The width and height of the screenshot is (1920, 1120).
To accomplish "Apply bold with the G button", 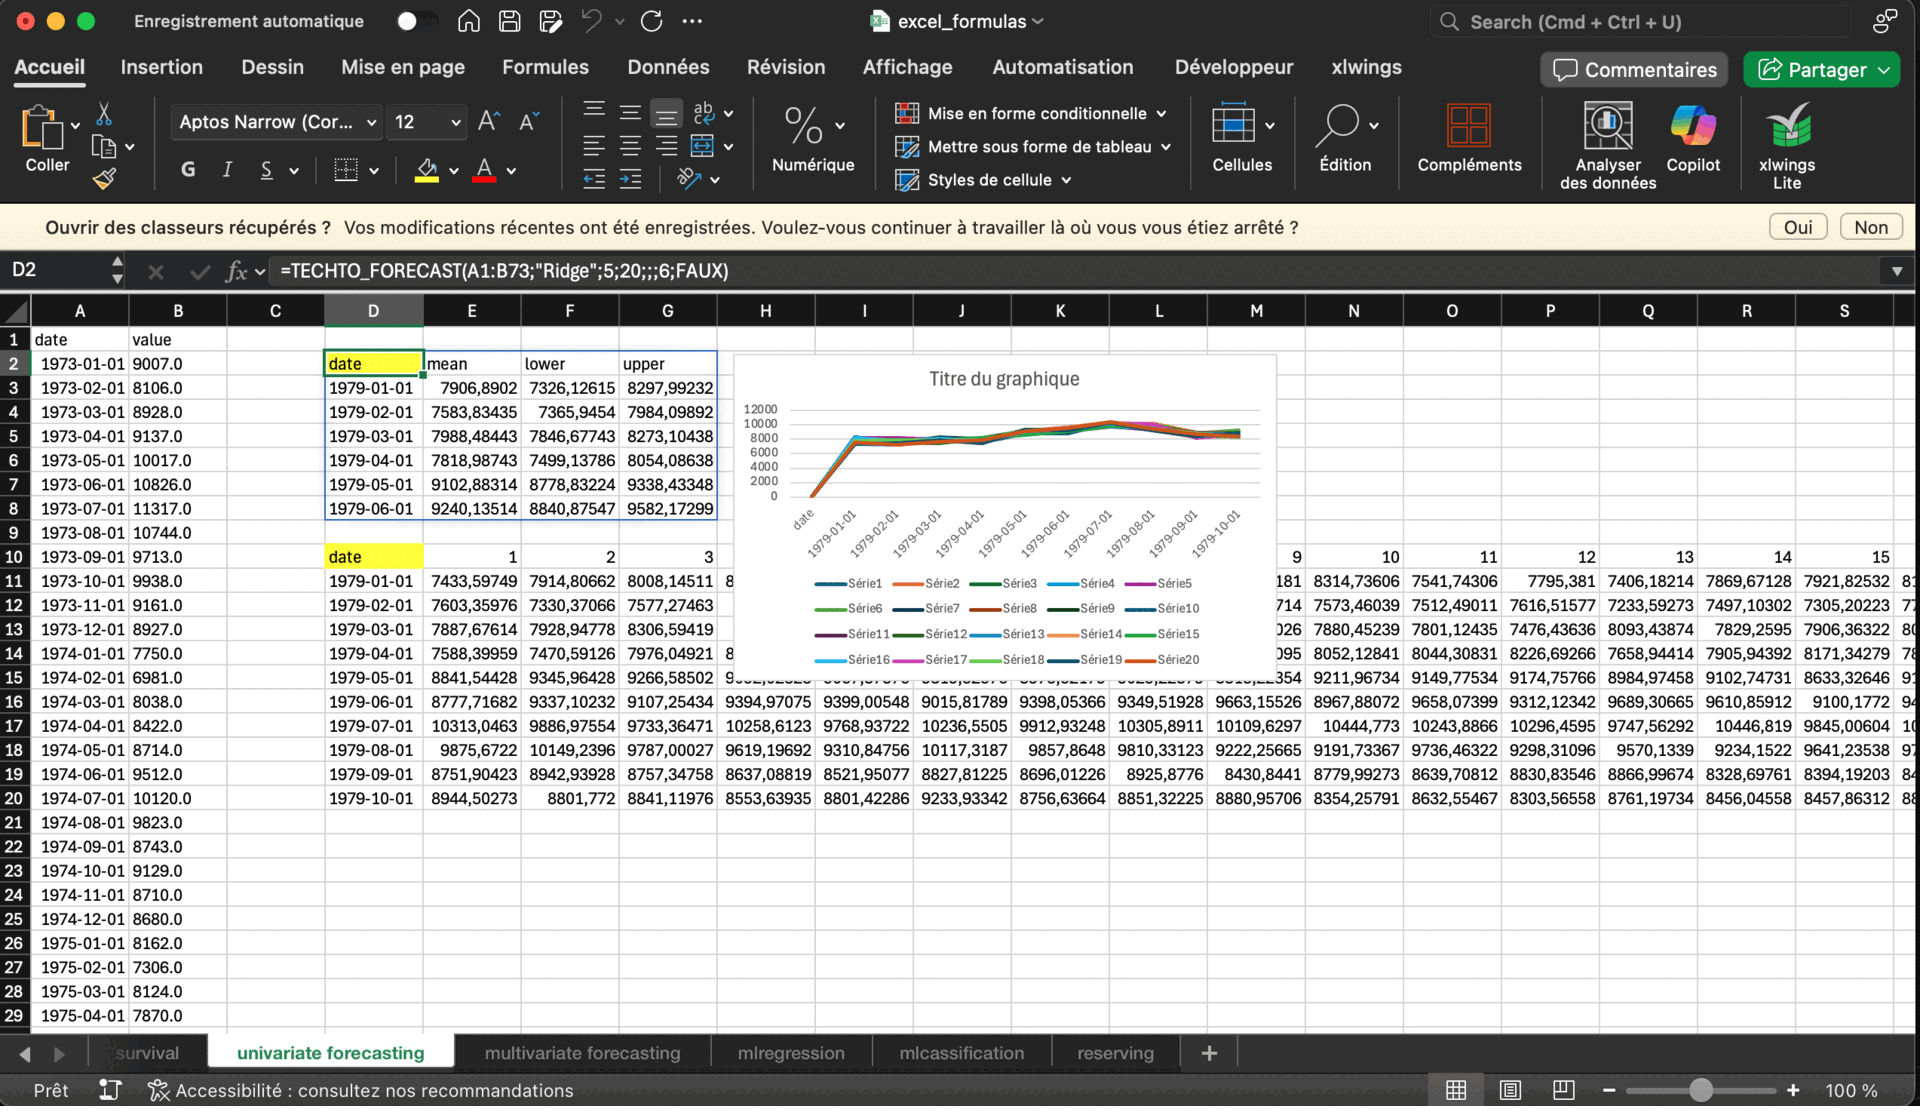I will pyautogui.click(x=188, y=170).
